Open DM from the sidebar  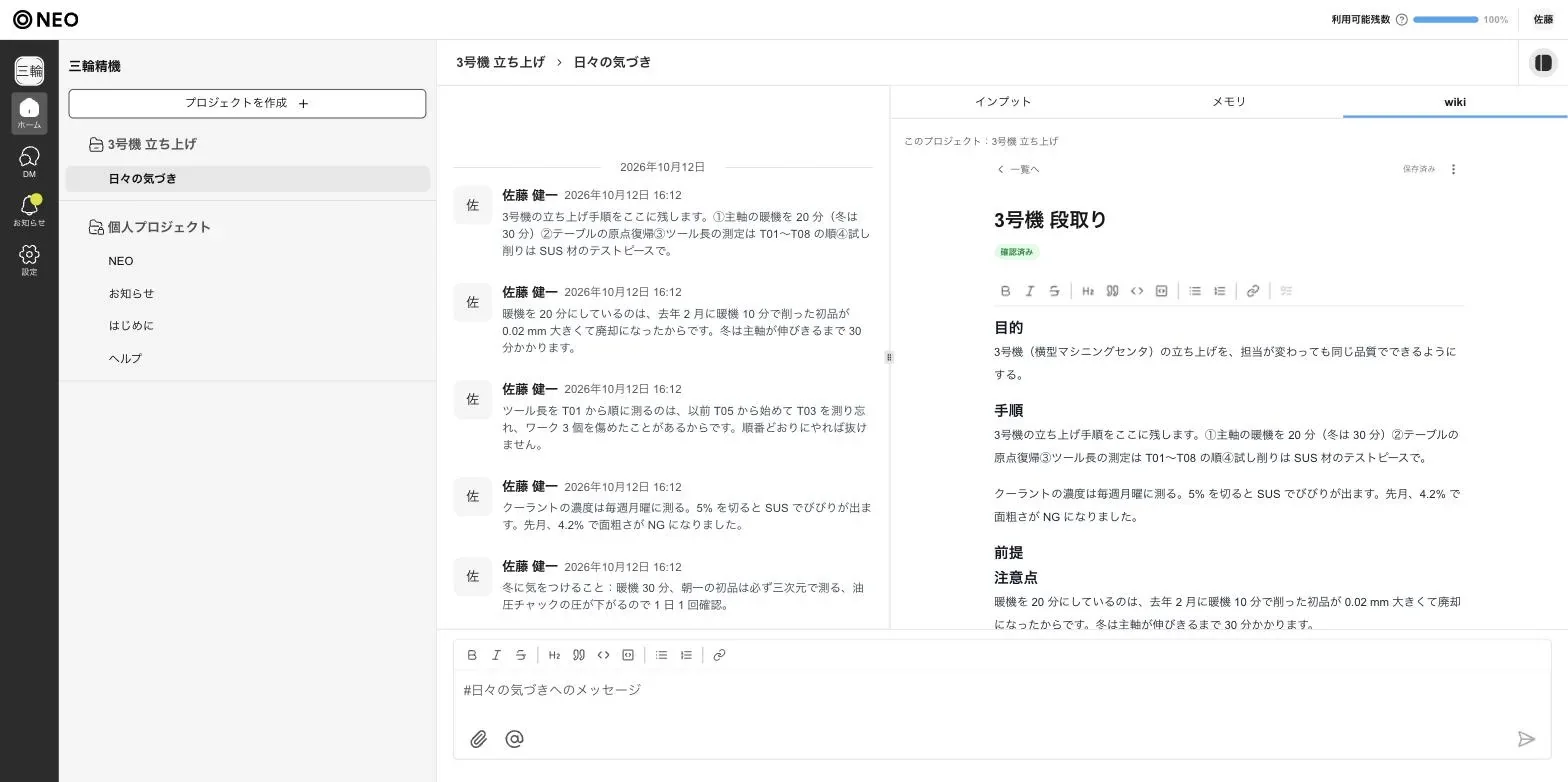point(29,162)
